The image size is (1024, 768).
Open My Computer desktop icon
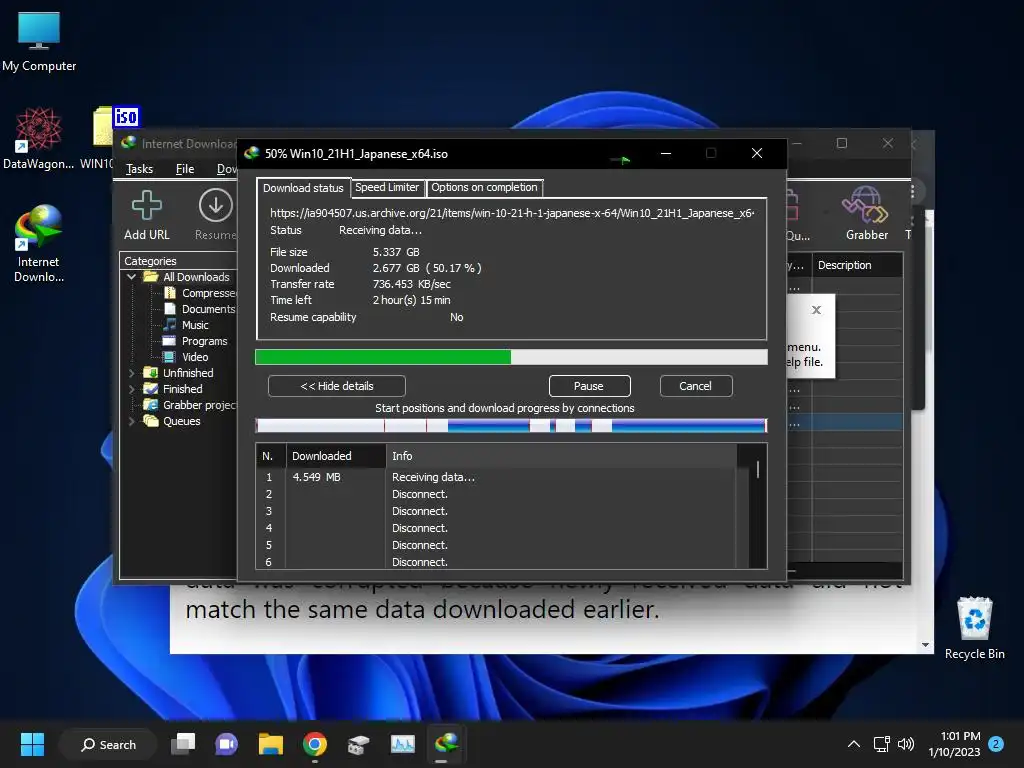click(x=39, y=42)
